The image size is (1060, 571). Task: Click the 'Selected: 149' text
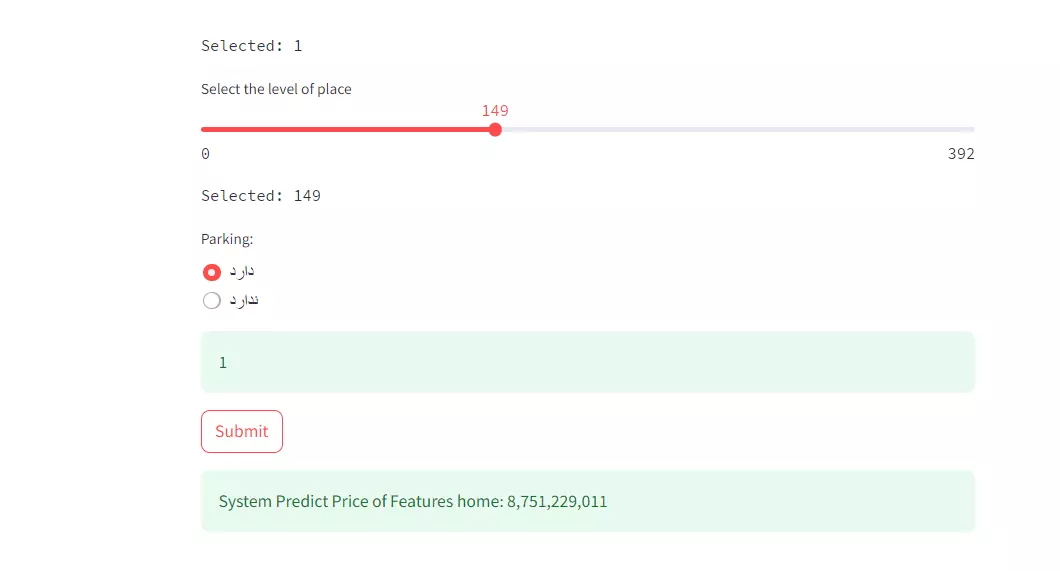[261, 196]
